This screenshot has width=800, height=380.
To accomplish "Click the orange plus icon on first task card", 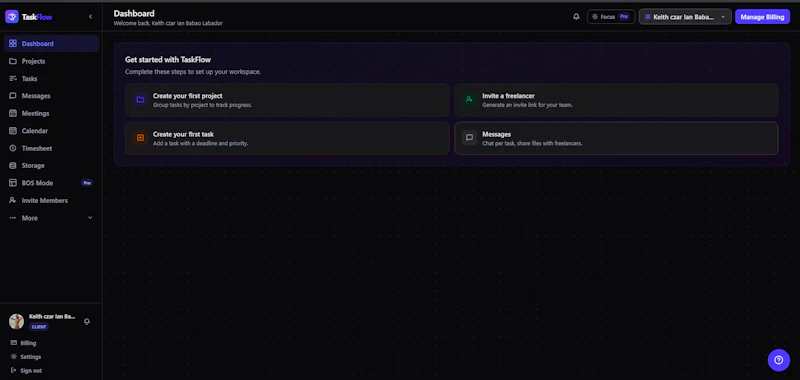I will click(140, 138).
